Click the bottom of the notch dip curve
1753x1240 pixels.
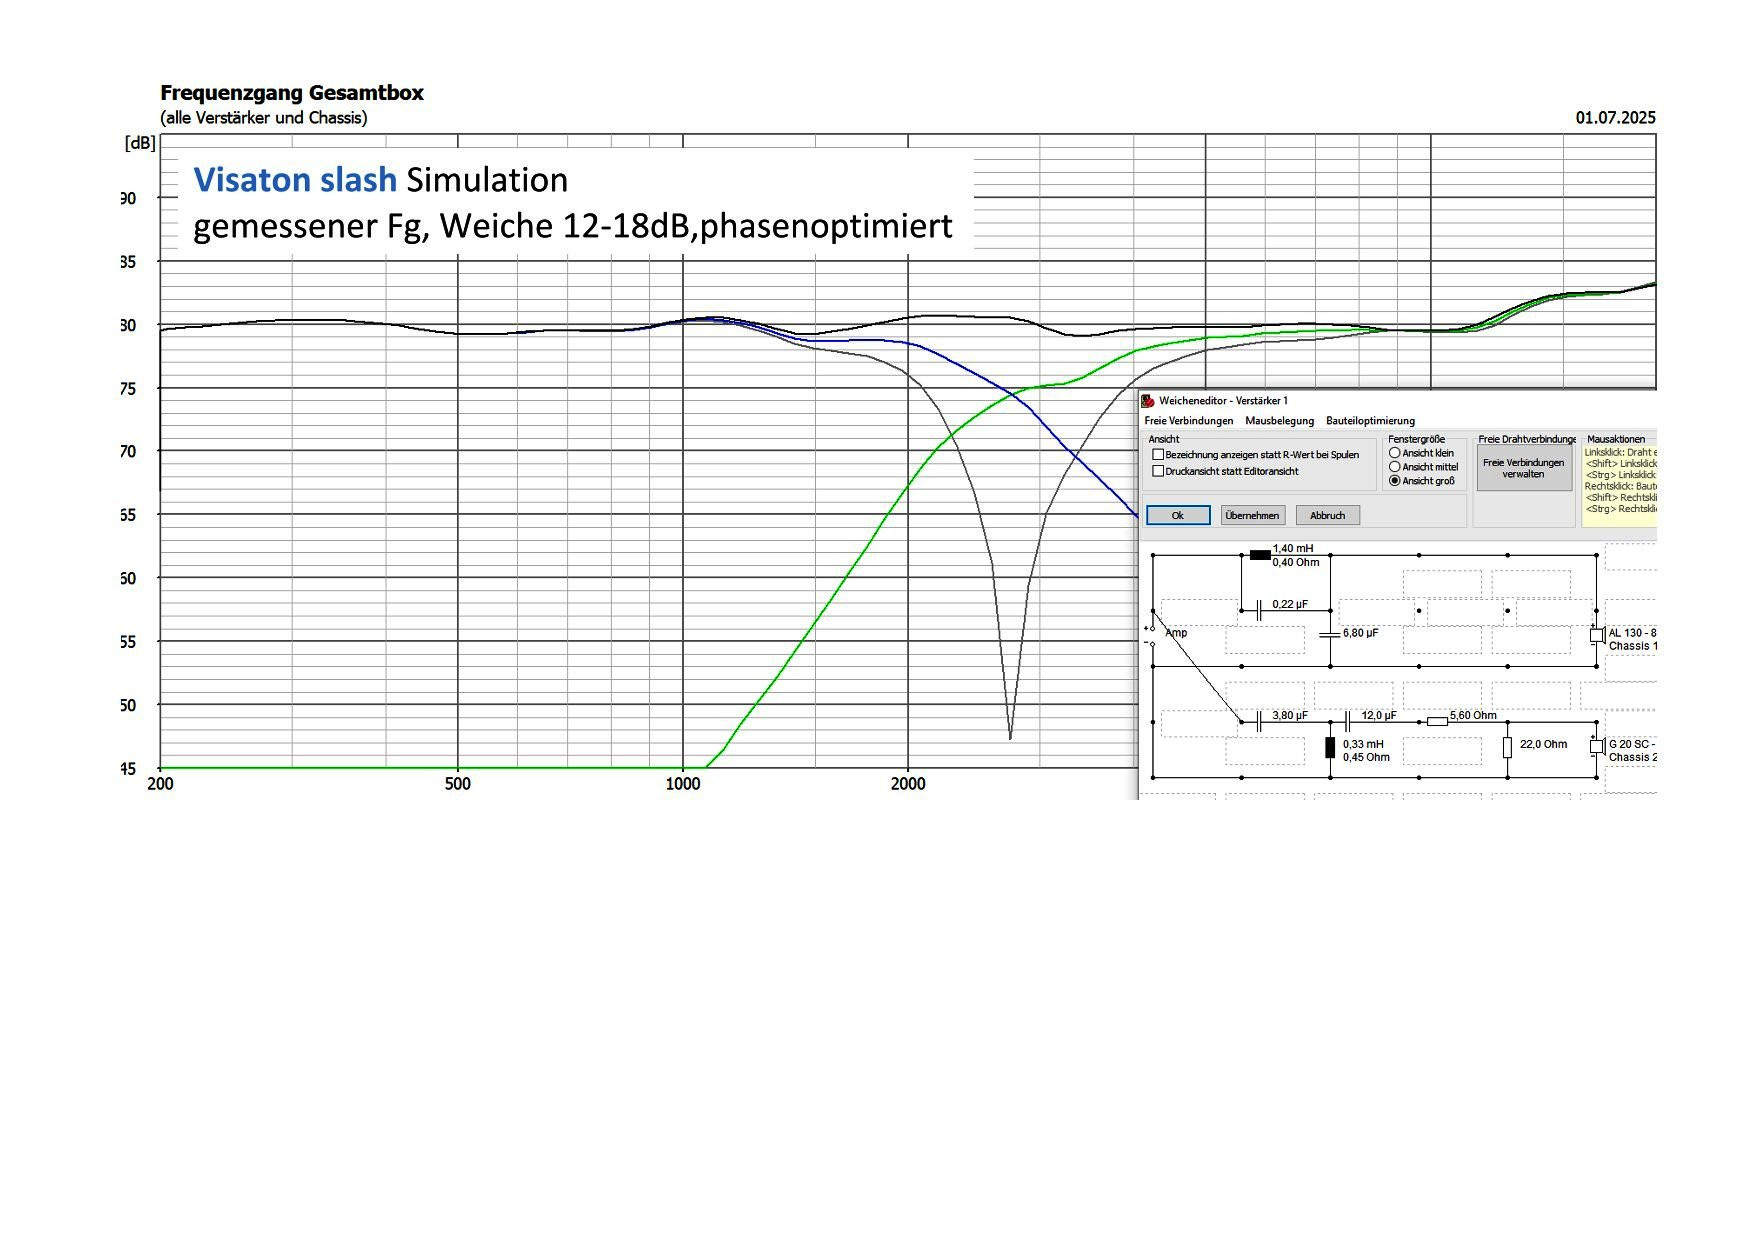[1010, 737]
